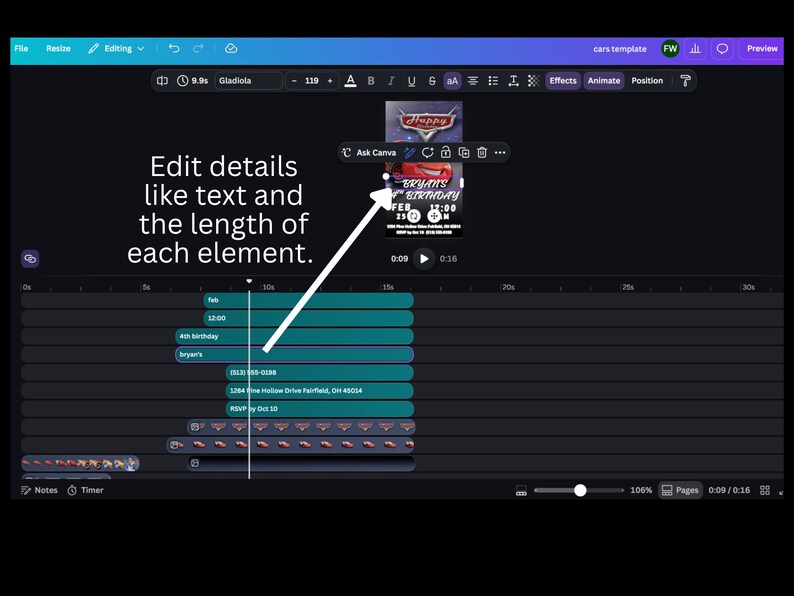Click the magic edit wand icon
The image size is (794, 596).
pos(410,152)
